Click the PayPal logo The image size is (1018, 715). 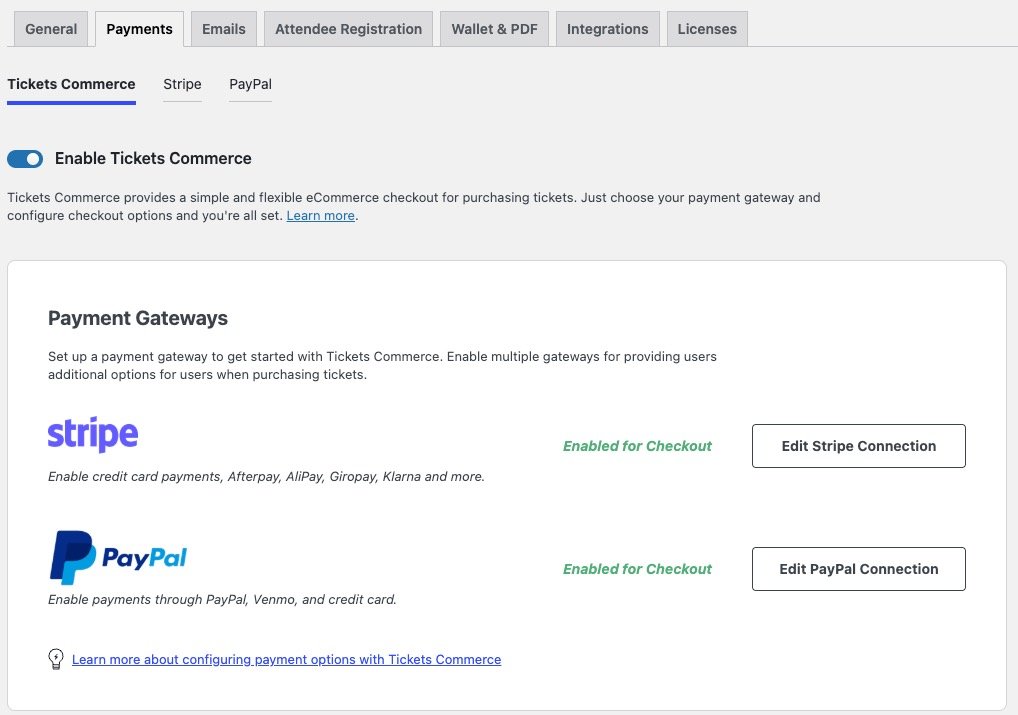coord(117,556)
